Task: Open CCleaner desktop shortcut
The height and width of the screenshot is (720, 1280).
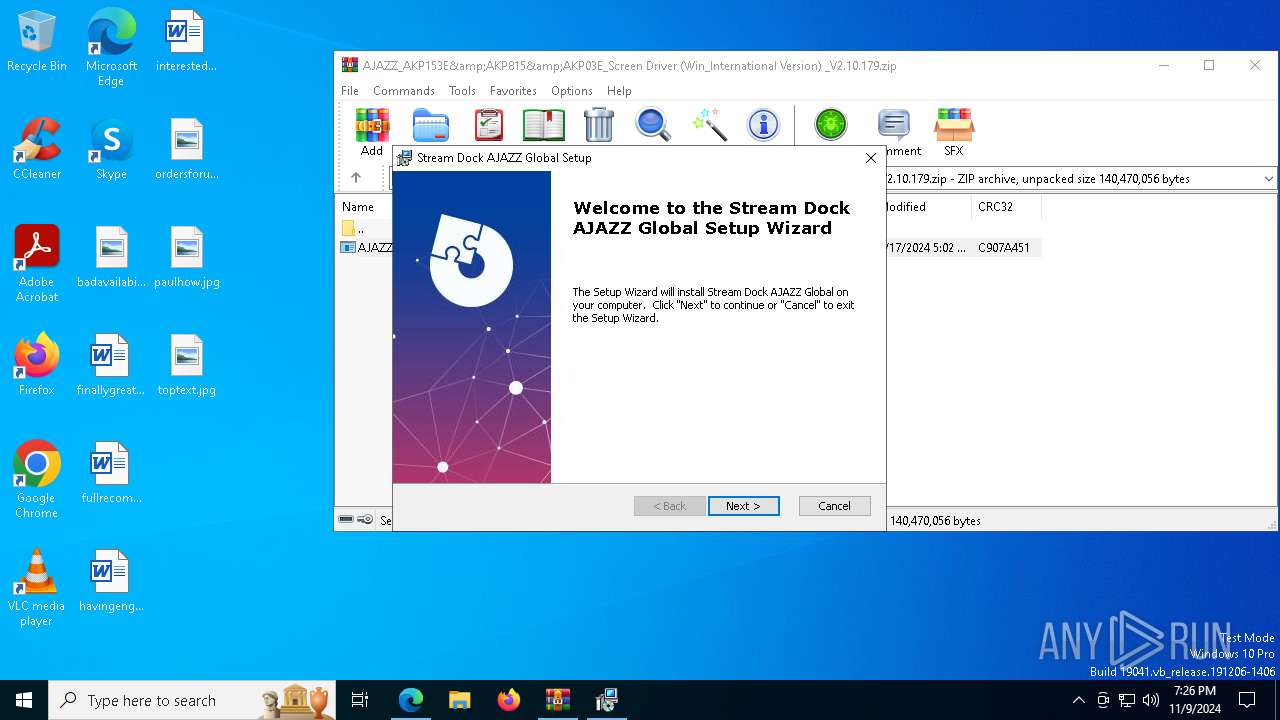Action: 37,149
